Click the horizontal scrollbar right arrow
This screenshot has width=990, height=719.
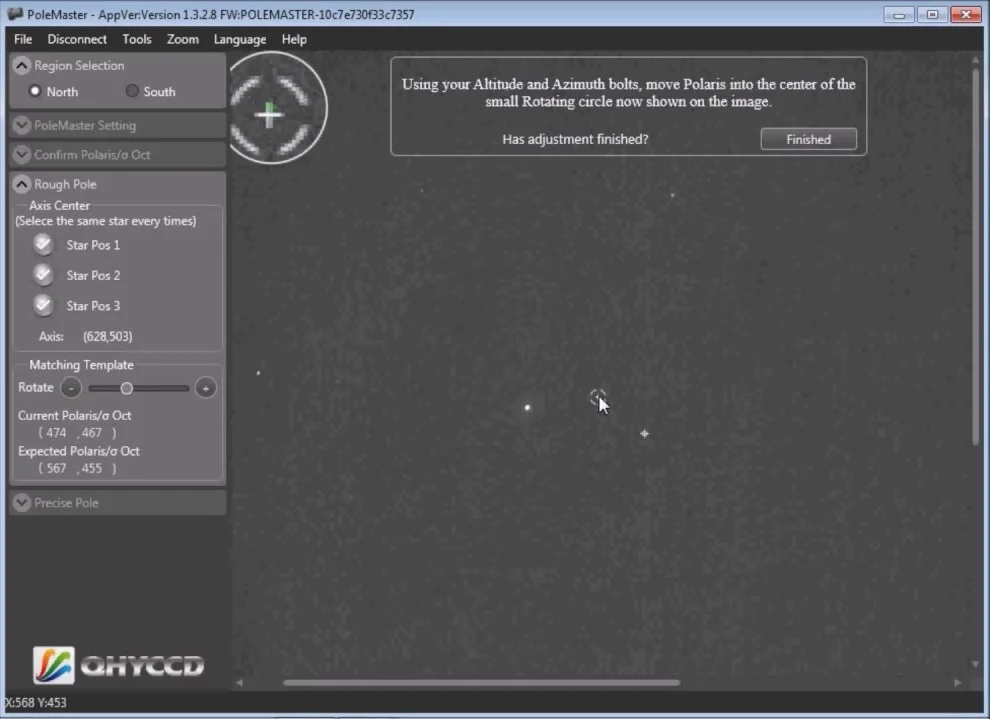958,682
